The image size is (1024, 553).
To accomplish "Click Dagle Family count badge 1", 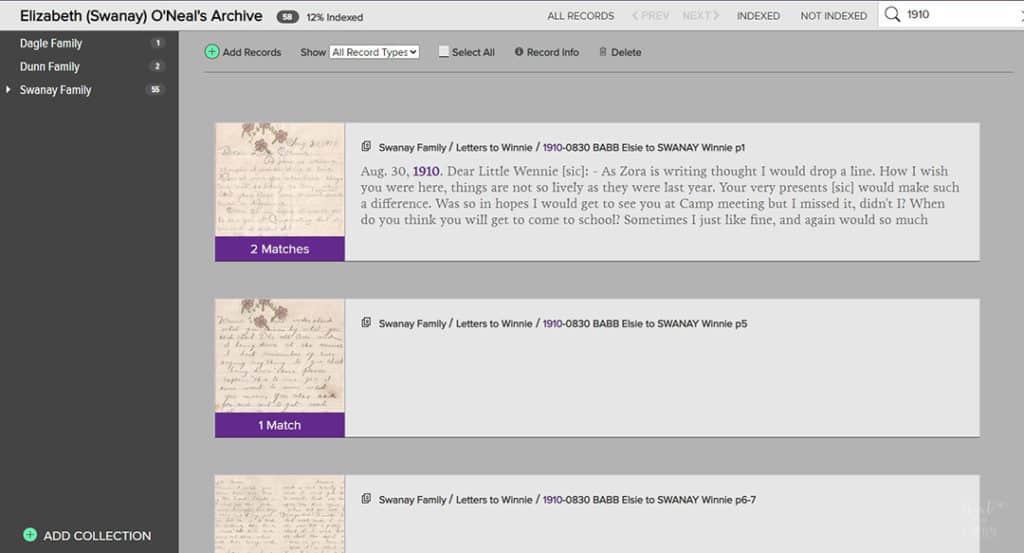I will pyautogui.click(x=157, y=43).
